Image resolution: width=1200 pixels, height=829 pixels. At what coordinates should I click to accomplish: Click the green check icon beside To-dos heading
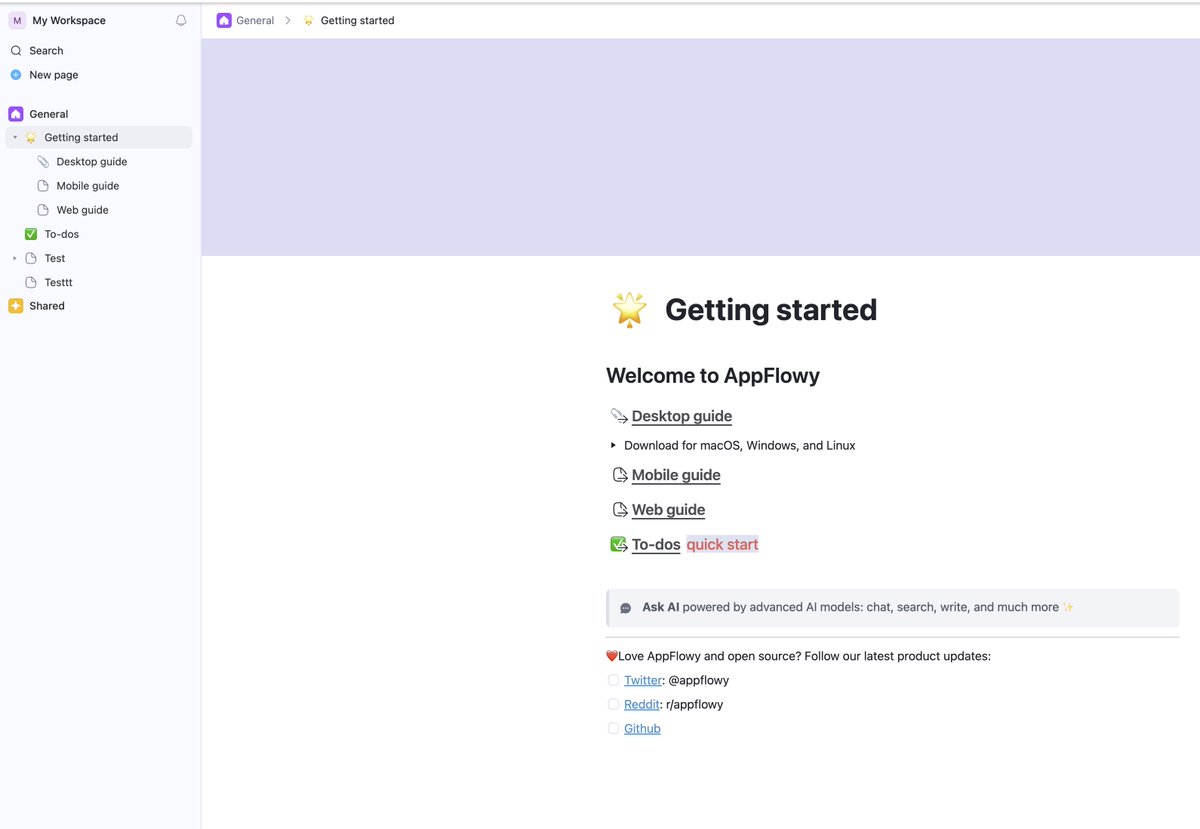point(619,545)
